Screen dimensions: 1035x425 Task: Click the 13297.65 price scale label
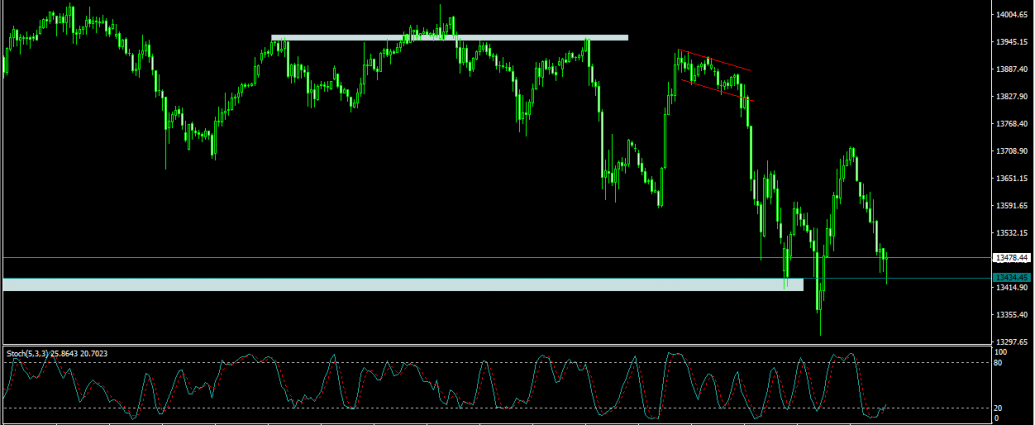click(1014, 342)
